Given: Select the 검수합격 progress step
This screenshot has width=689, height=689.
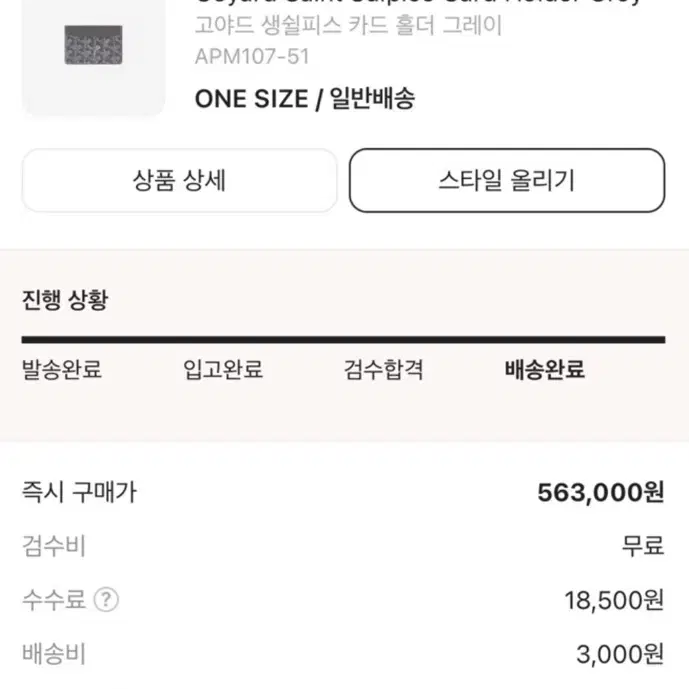Looking at the screenshot, I should point(384,370).
